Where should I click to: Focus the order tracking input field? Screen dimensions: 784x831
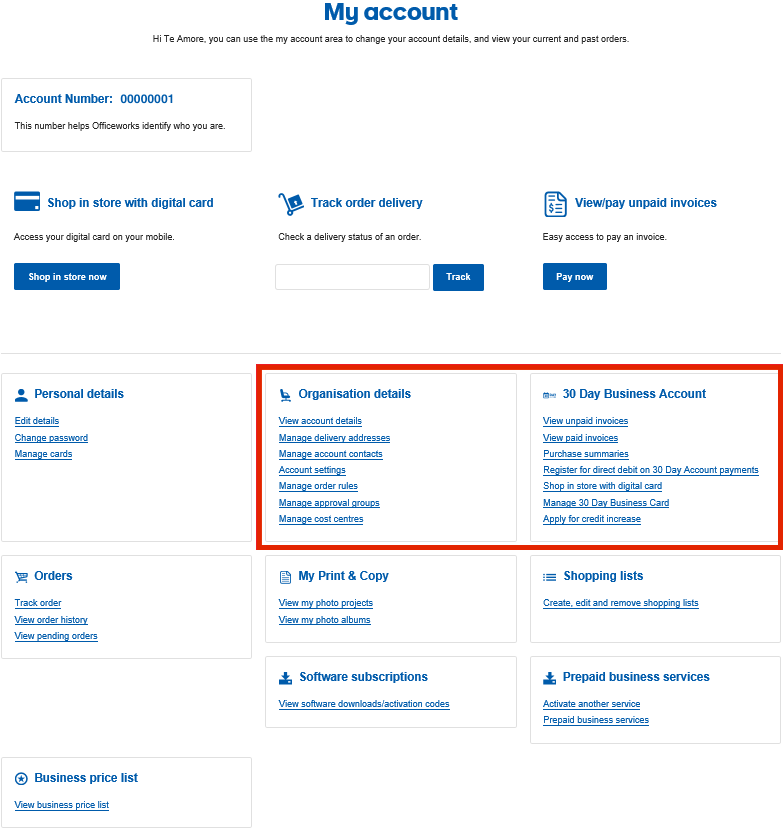click(352, 277)
